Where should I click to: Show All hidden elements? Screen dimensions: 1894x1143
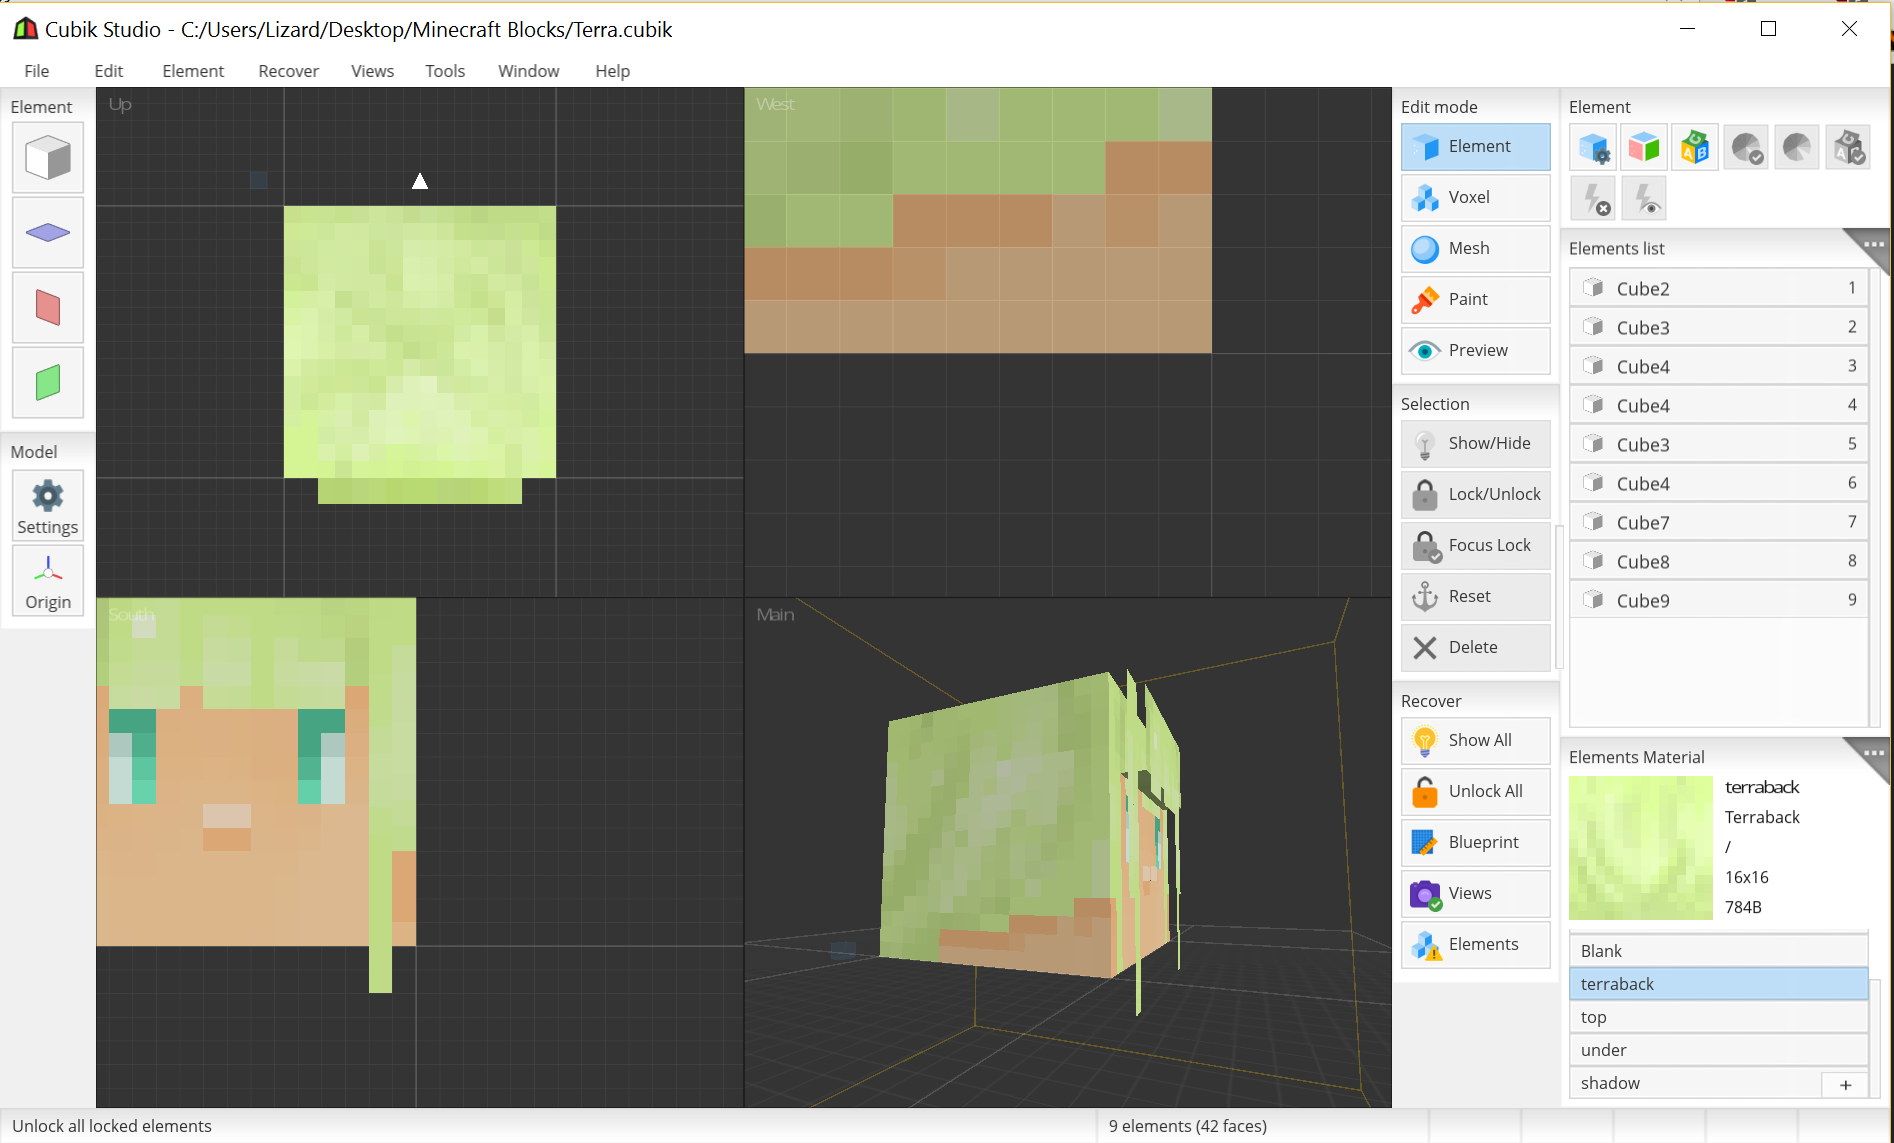pyautogui.click(x=1475, y=740)
